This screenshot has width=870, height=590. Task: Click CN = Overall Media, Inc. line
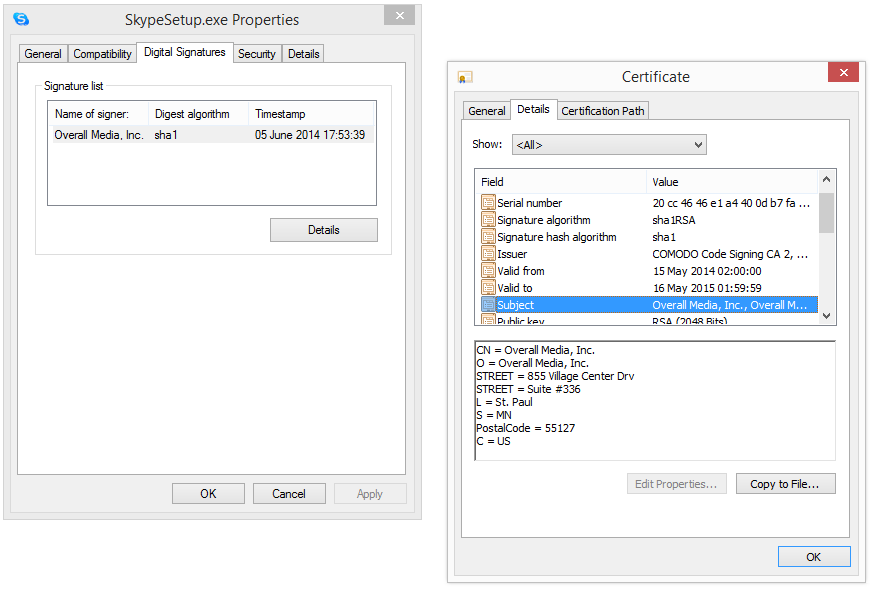coord(535,350)
